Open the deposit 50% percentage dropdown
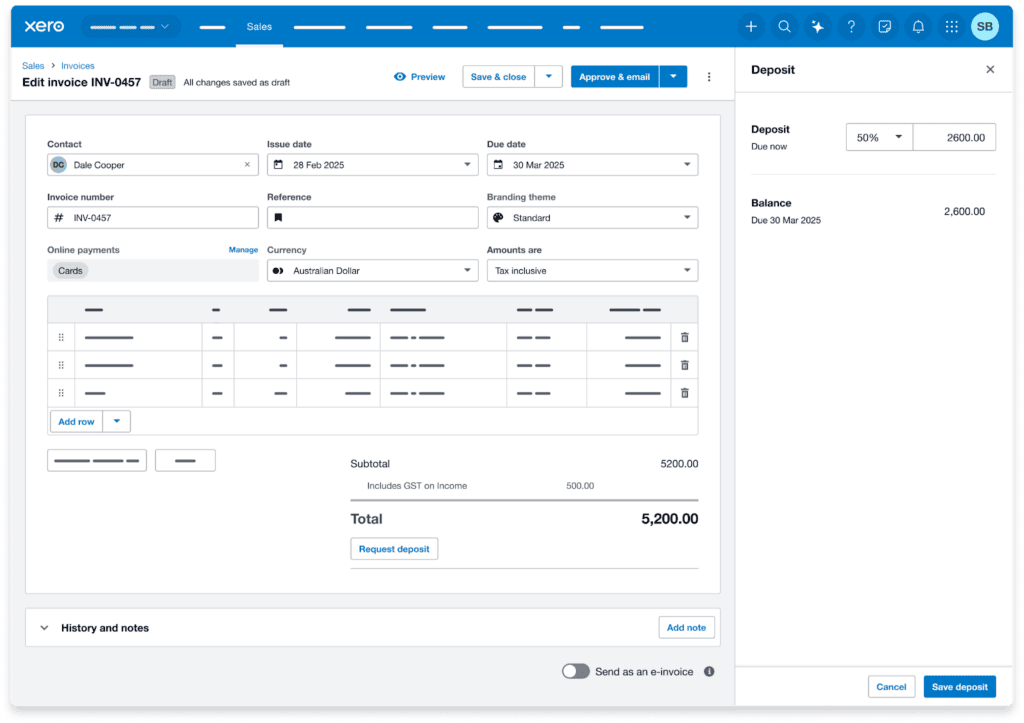Viewport: 1024px width, 723px height. pos(879,138)
